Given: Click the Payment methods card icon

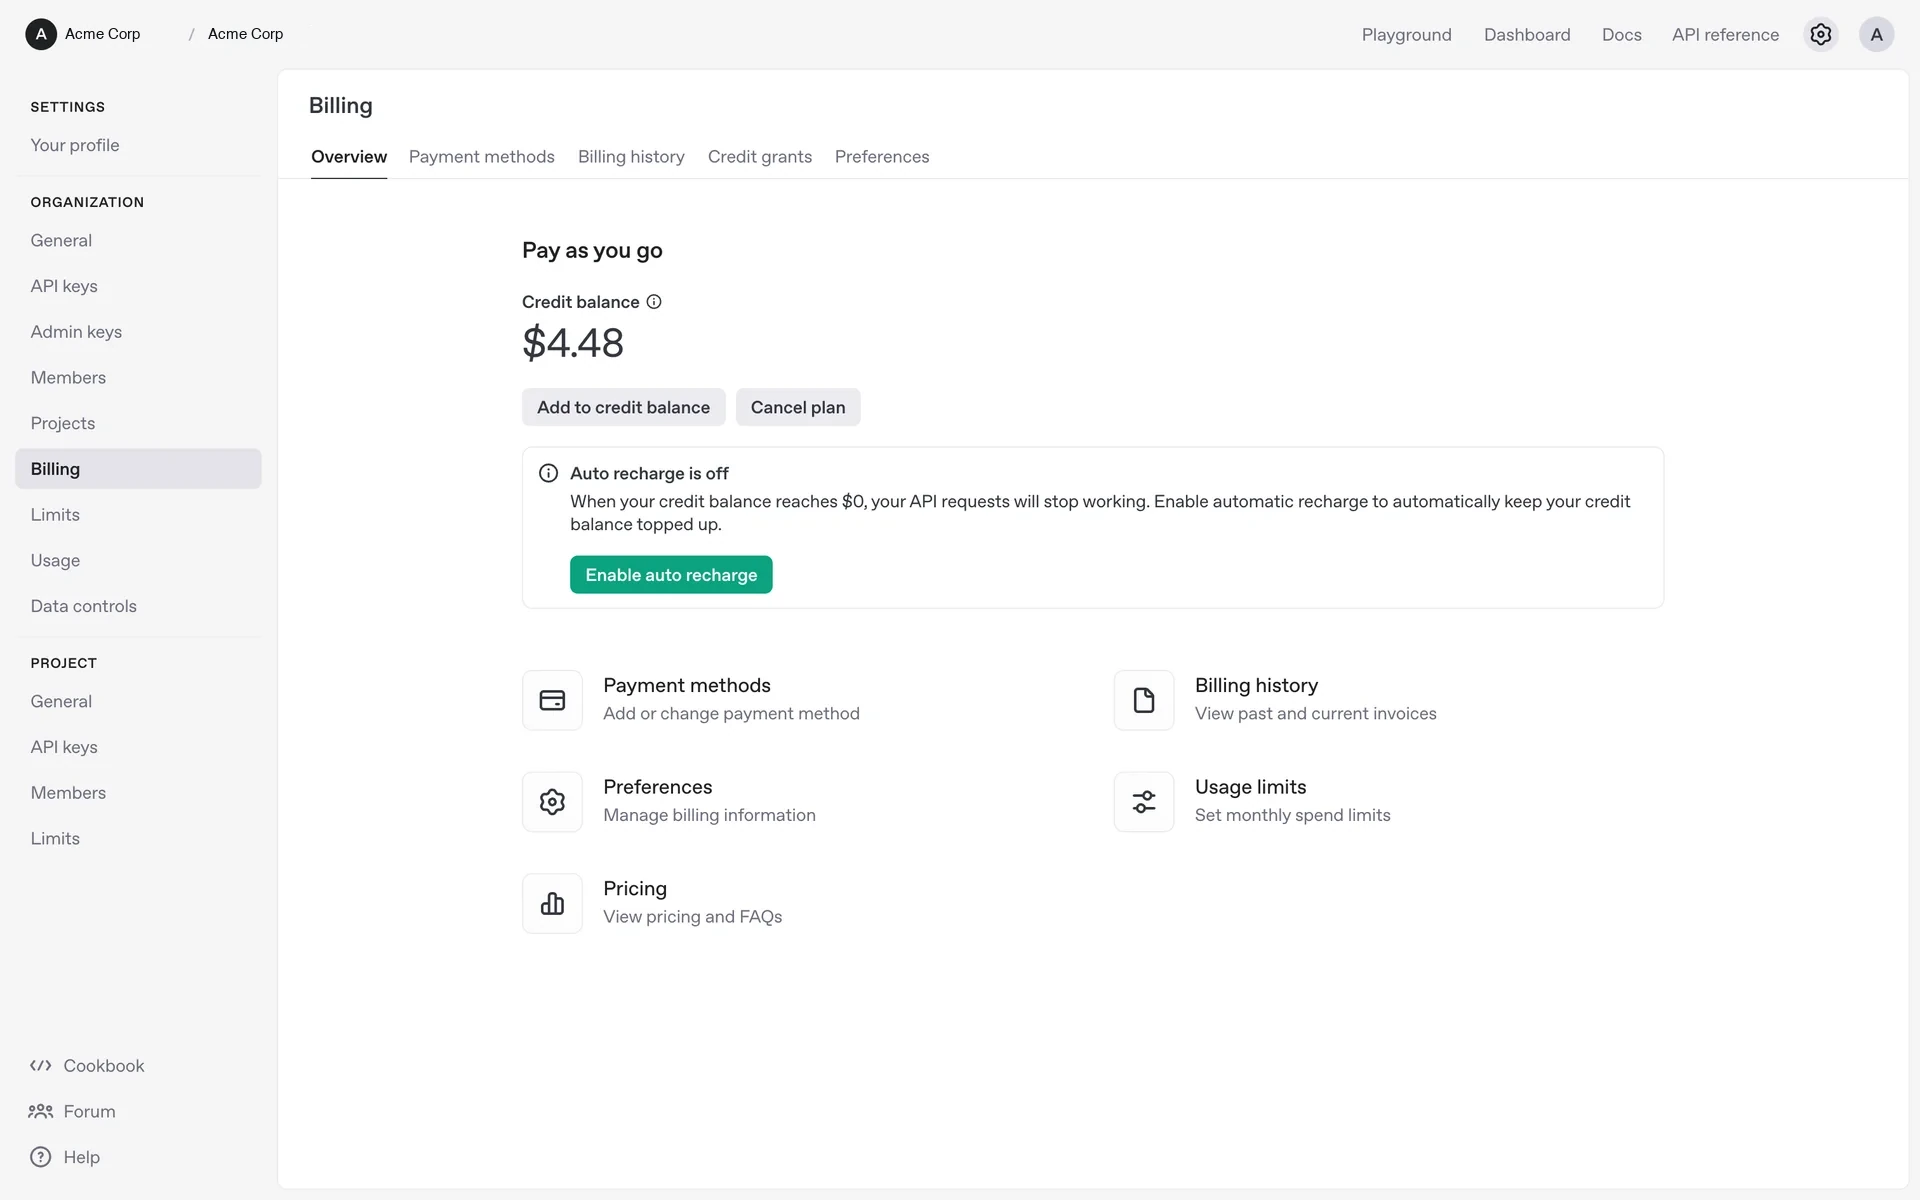Looking at the screenshot, I should coord(552,700).
